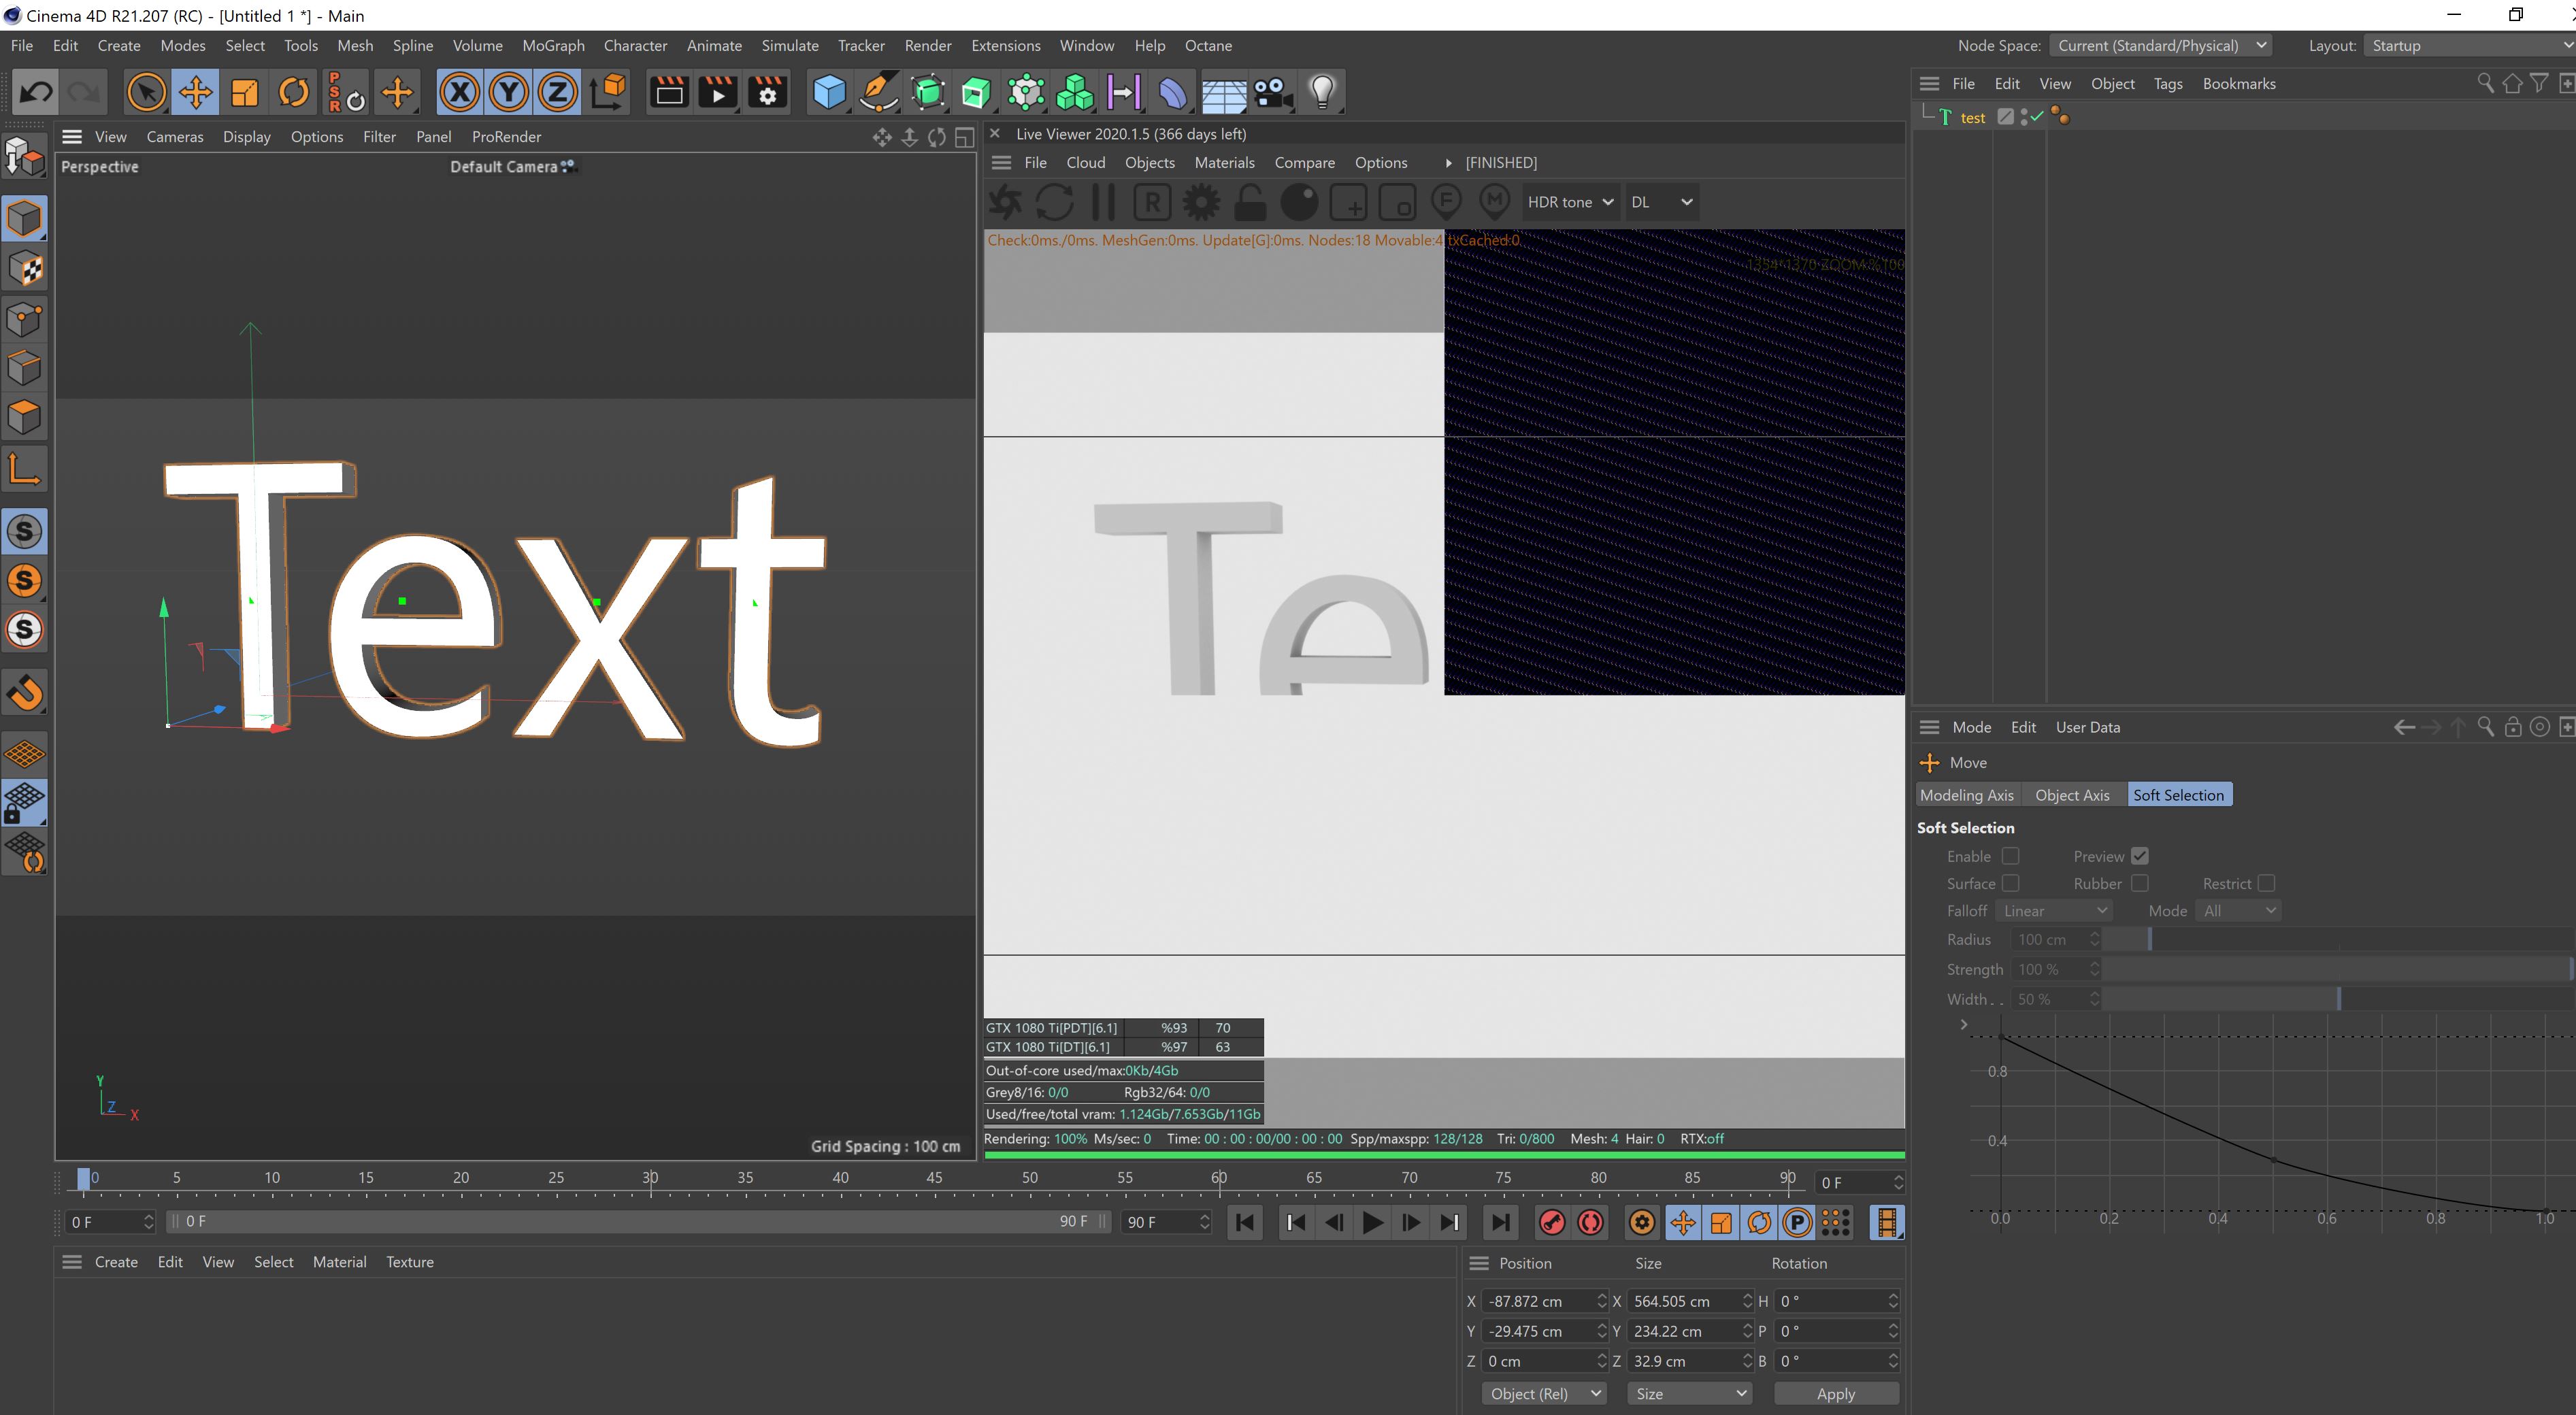Select the Move tool in top toolbar
2576x1415 pixels.
click(196, 93)
